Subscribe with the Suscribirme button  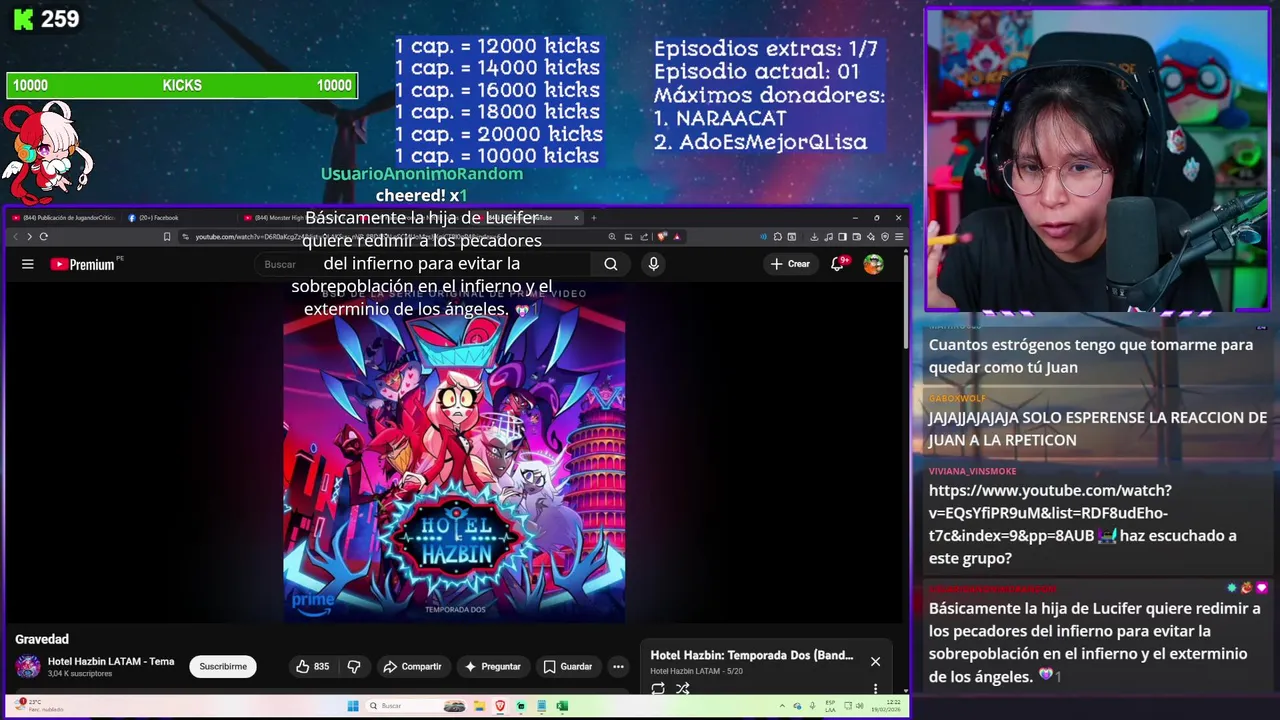point(223,666)
